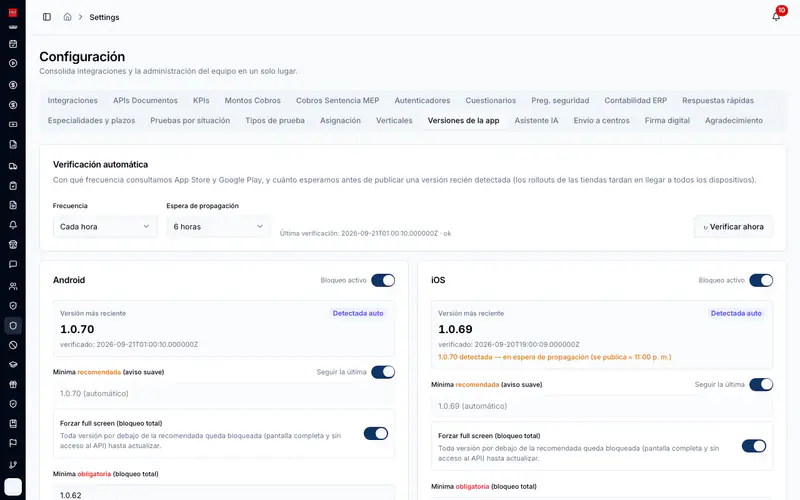The width and height of the screenshot is (800, 500).
Task: Switch to the Asistente IA tab
Action: click(x=536, y=120)
